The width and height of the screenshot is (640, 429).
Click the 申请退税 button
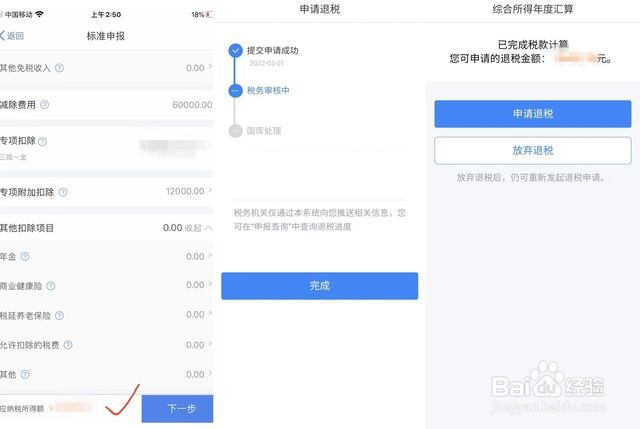pos(533,114)
